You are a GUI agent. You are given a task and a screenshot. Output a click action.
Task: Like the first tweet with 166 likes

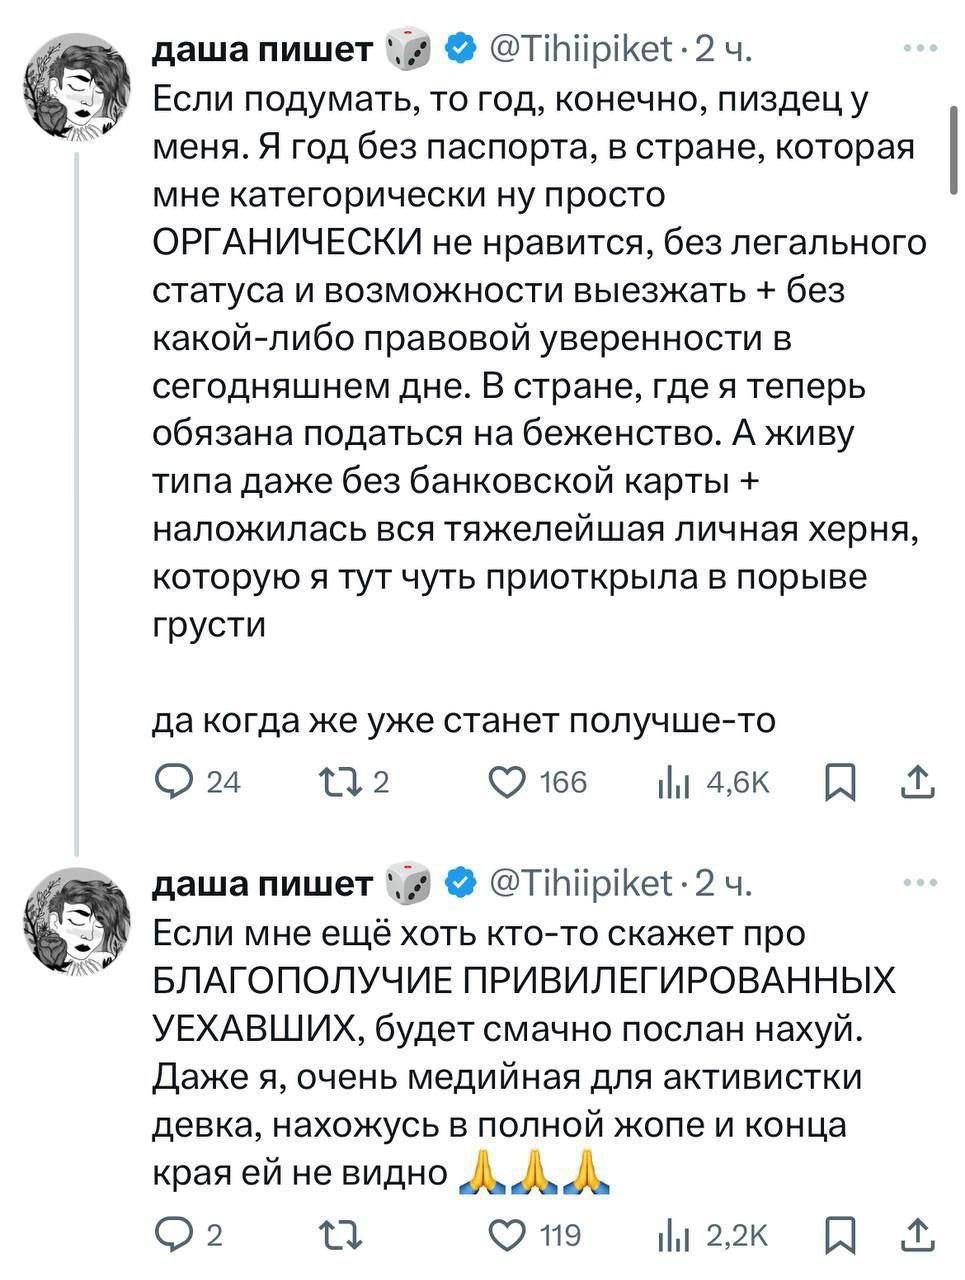tap(509, 782)
